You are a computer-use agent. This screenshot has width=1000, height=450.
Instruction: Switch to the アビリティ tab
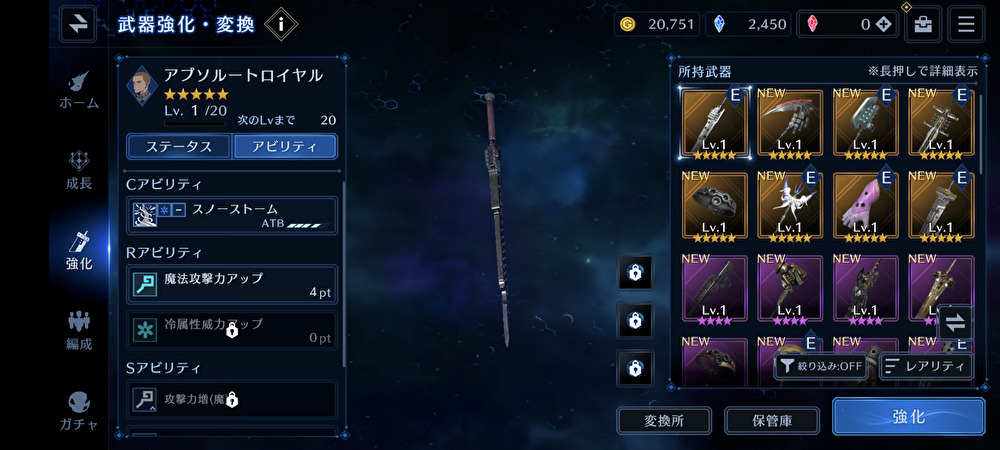(284, 146)
